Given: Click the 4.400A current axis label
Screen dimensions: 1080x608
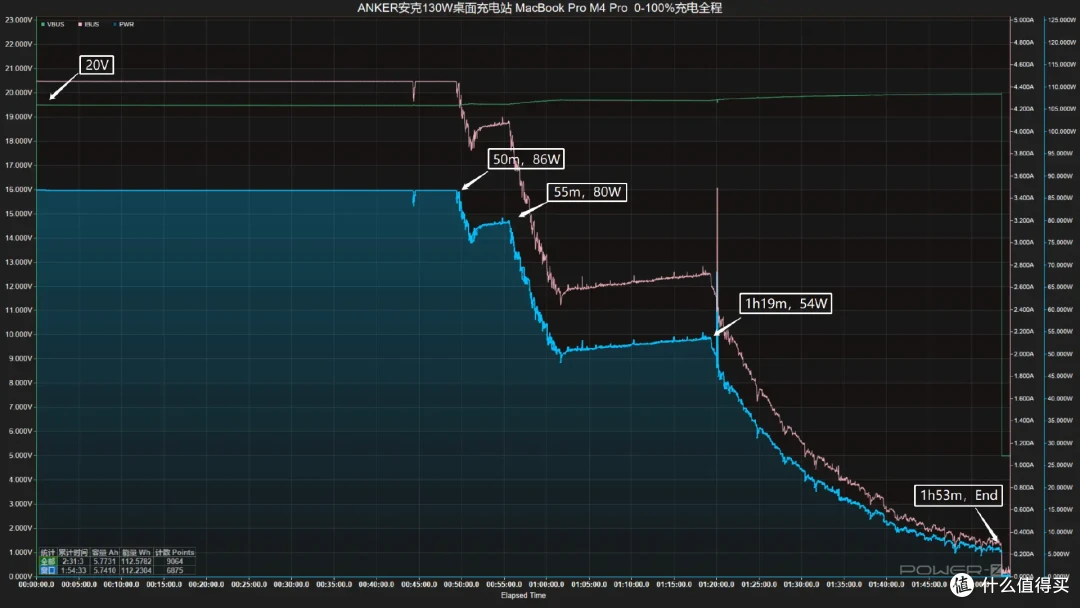Looking at the screenshot, I should pyautogui.click(x=1023, y=87).
